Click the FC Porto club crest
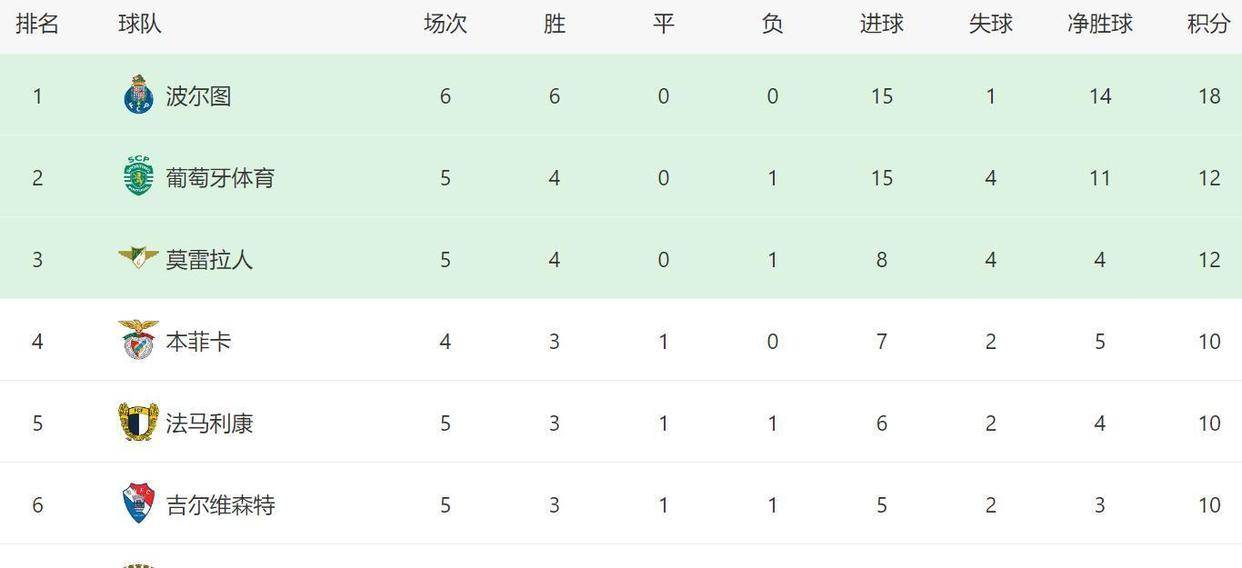 138,95
